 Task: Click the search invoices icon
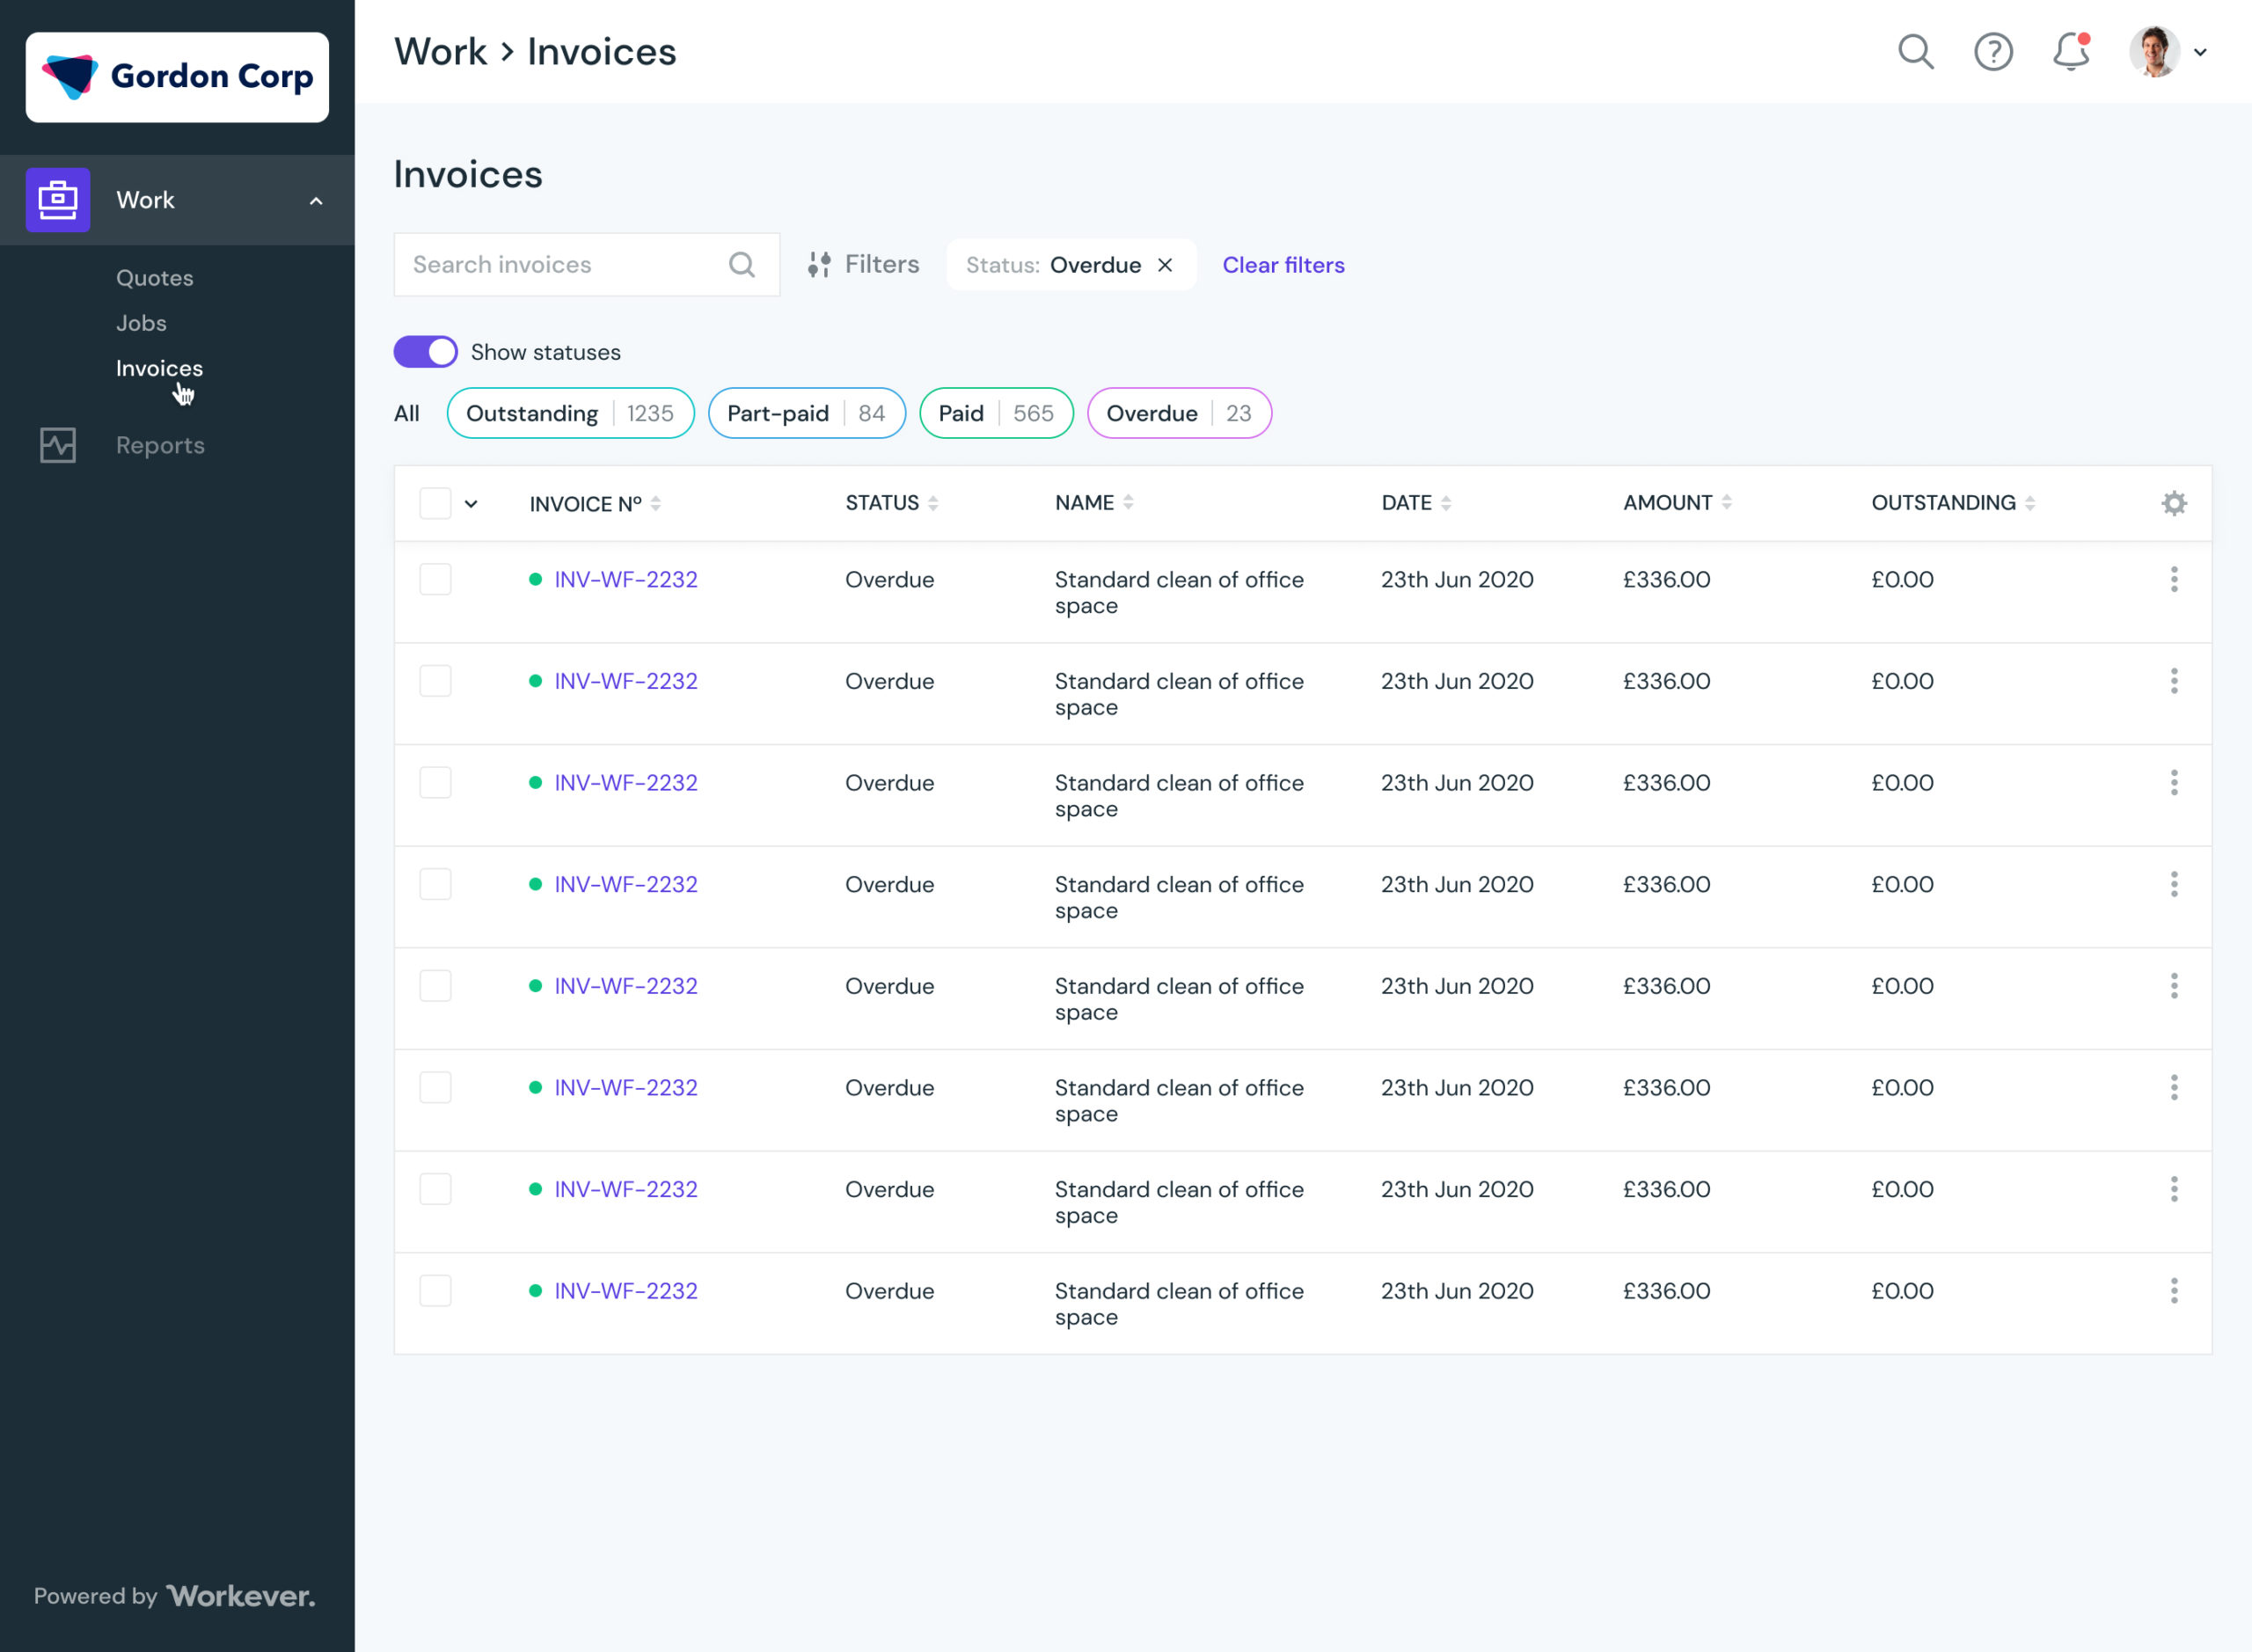[743, 264]
